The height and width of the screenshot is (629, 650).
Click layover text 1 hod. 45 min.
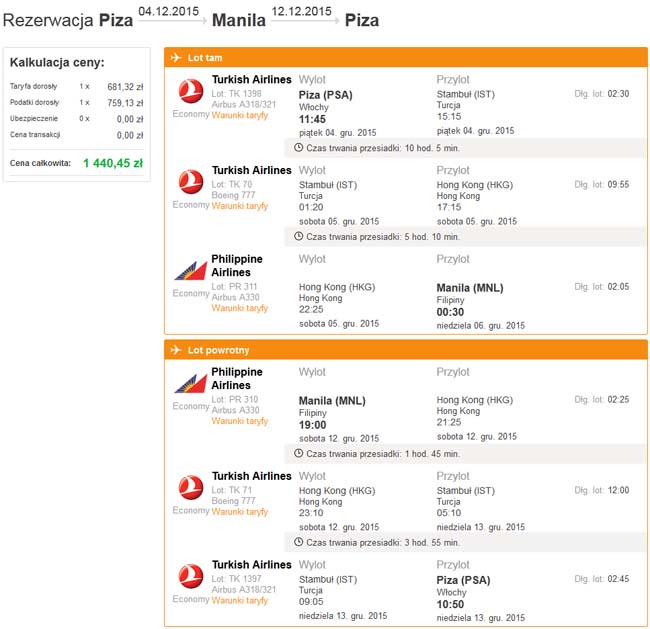point(432,454)
